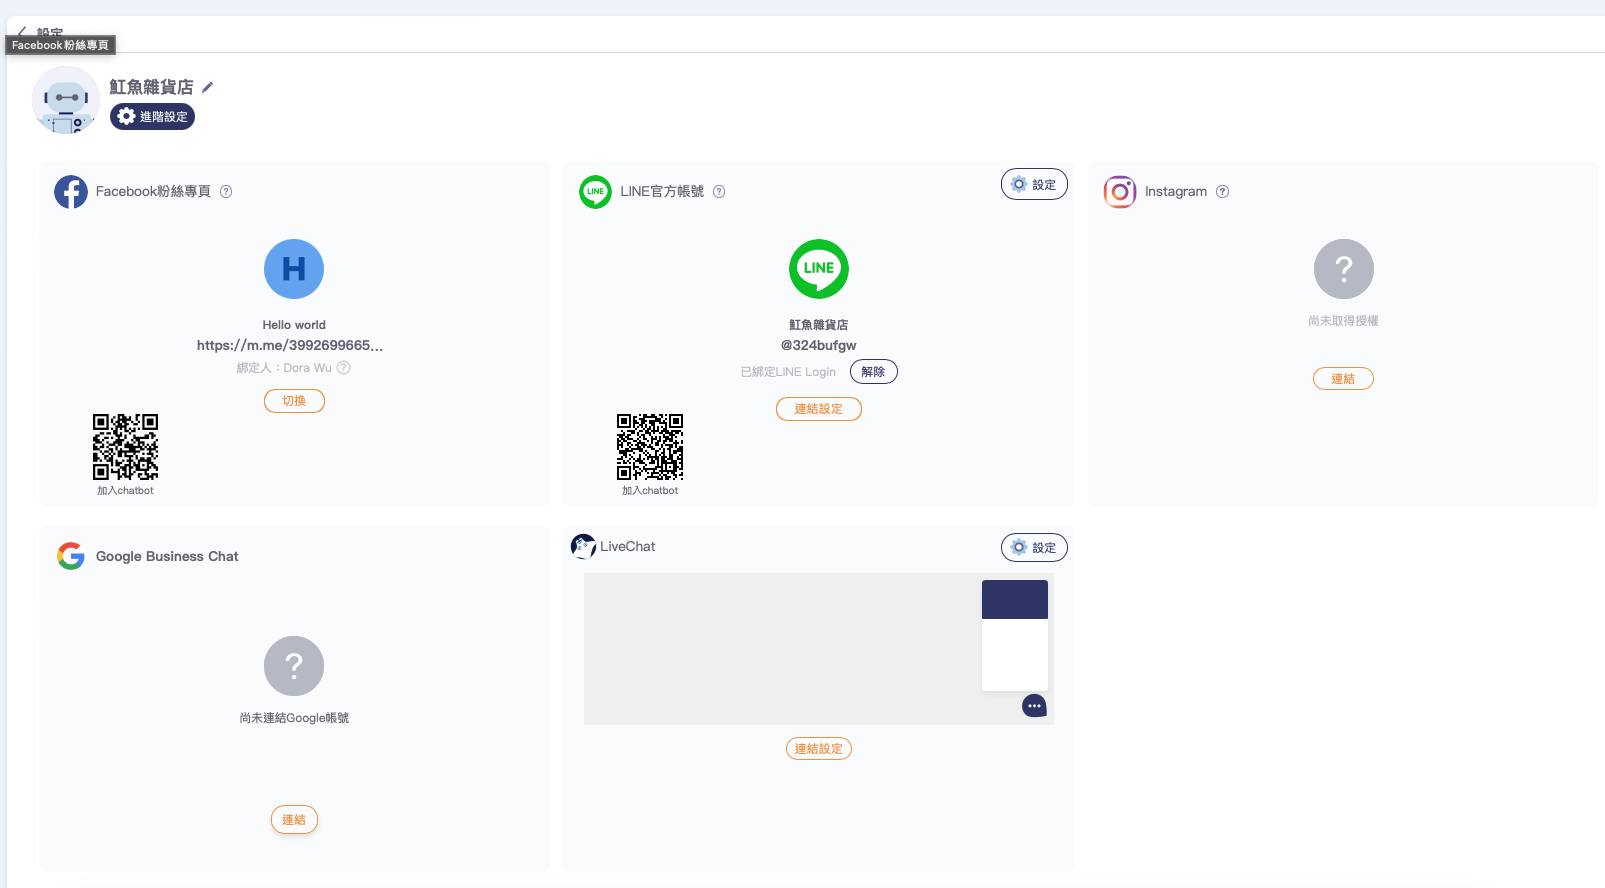Image resolution: width=1605 pixels, height=888 pixels.
Task: Click the chat bubble icon in LiveChat preview
Action: click(x=1034, y=706)
